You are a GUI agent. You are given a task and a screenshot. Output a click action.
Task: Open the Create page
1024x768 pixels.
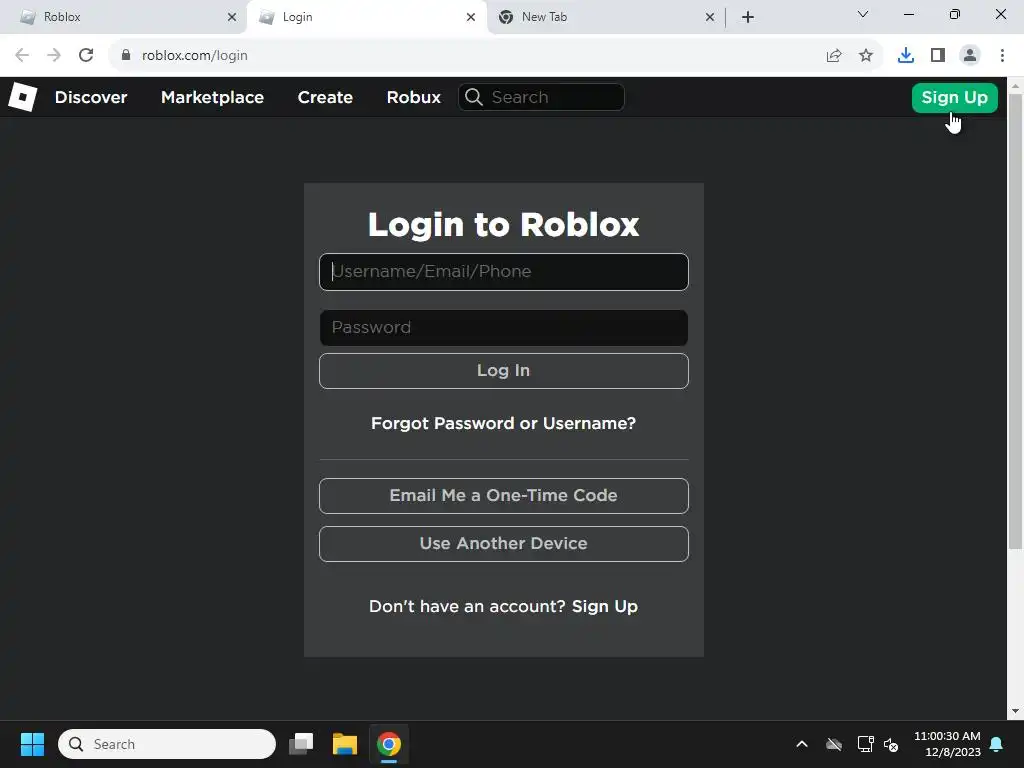click(x=325, y=97)
